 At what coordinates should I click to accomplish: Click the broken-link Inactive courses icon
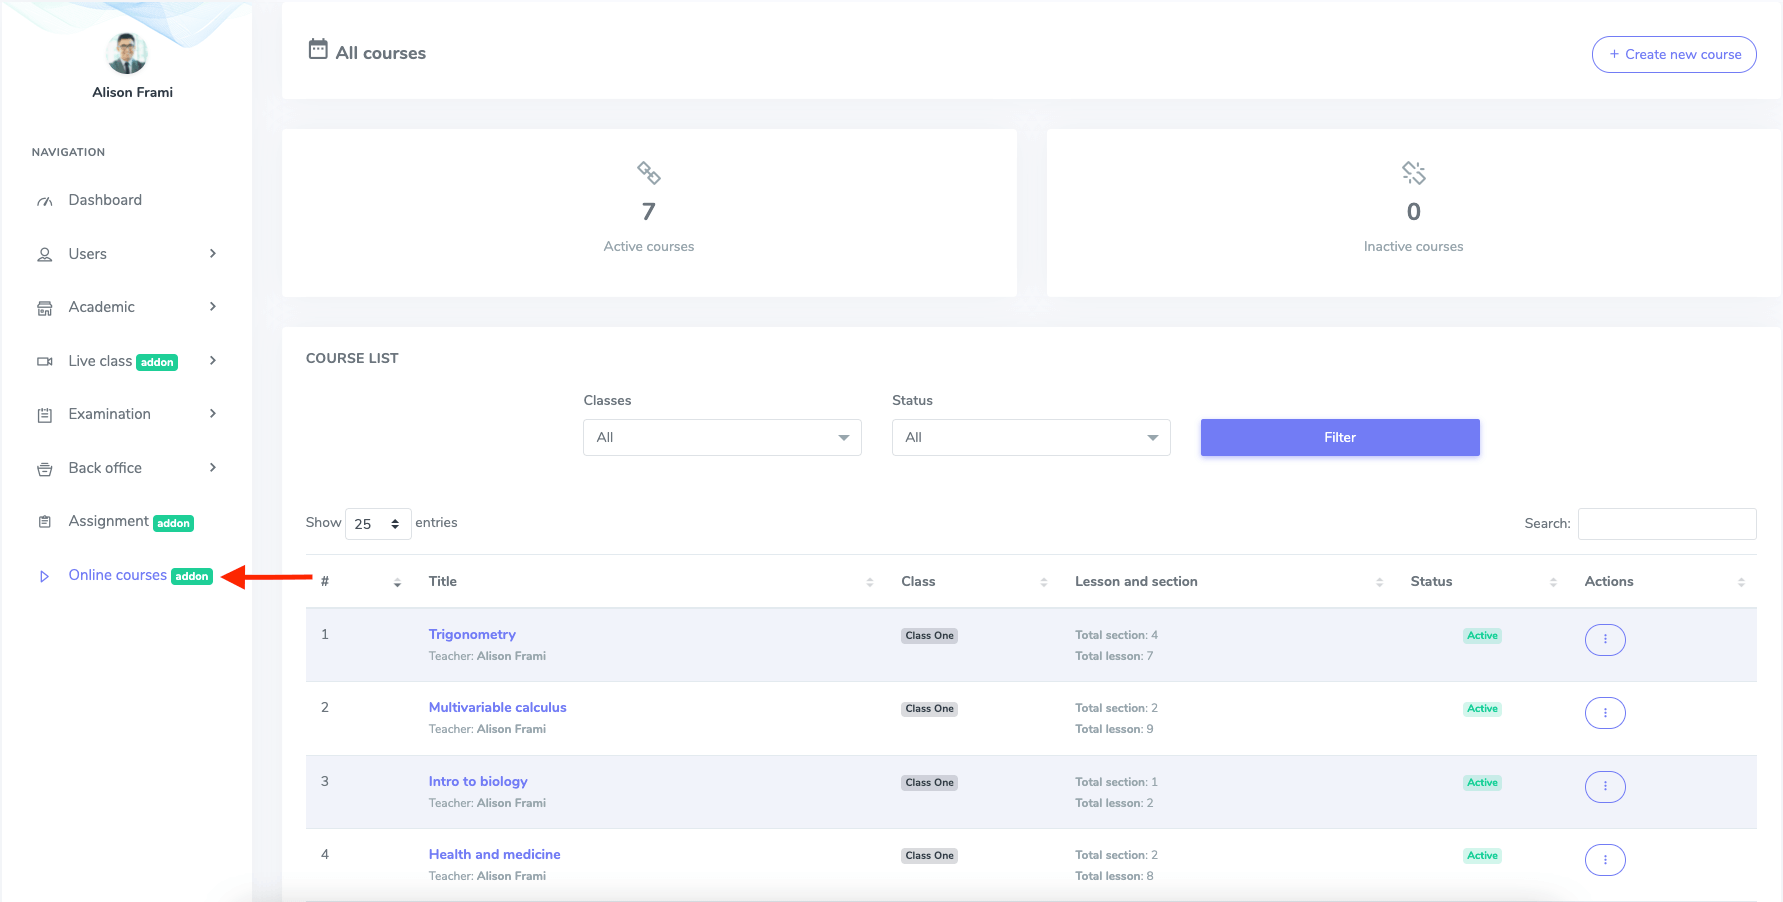(x=1413, y=172)
